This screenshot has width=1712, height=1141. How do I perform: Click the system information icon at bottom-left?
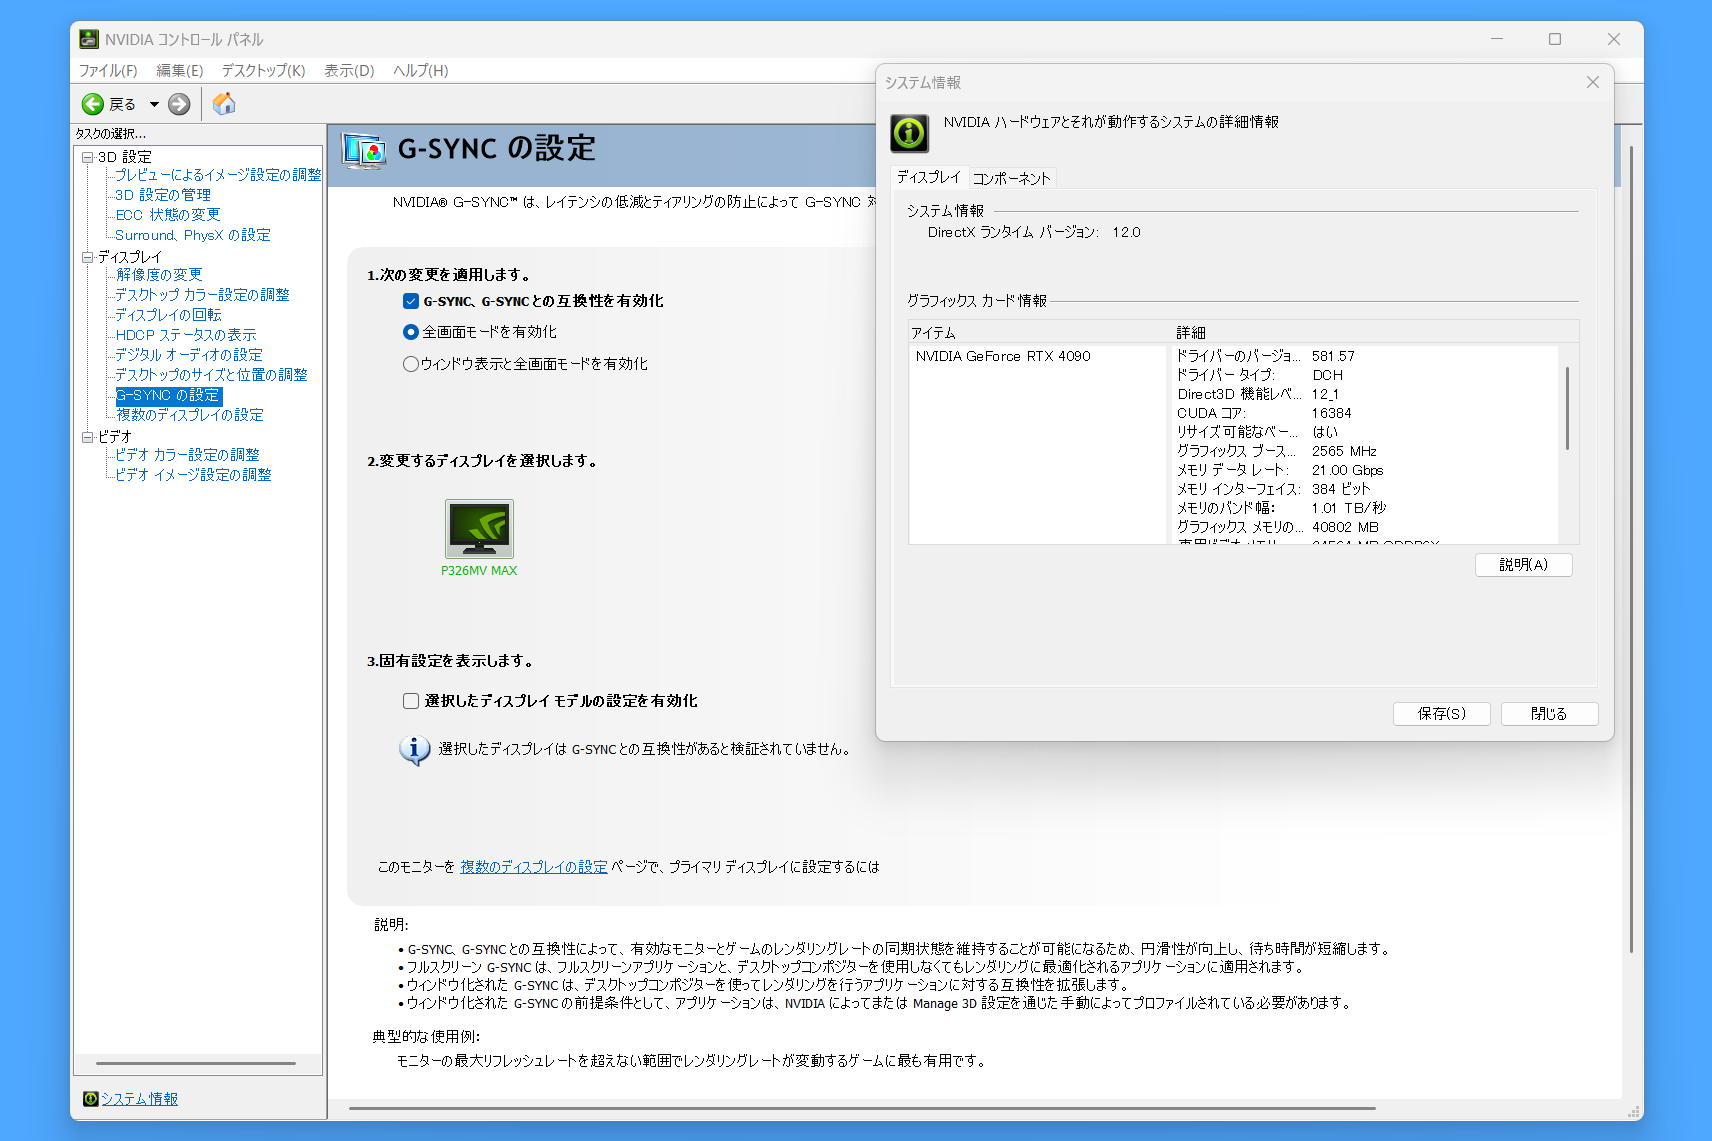90,1099
